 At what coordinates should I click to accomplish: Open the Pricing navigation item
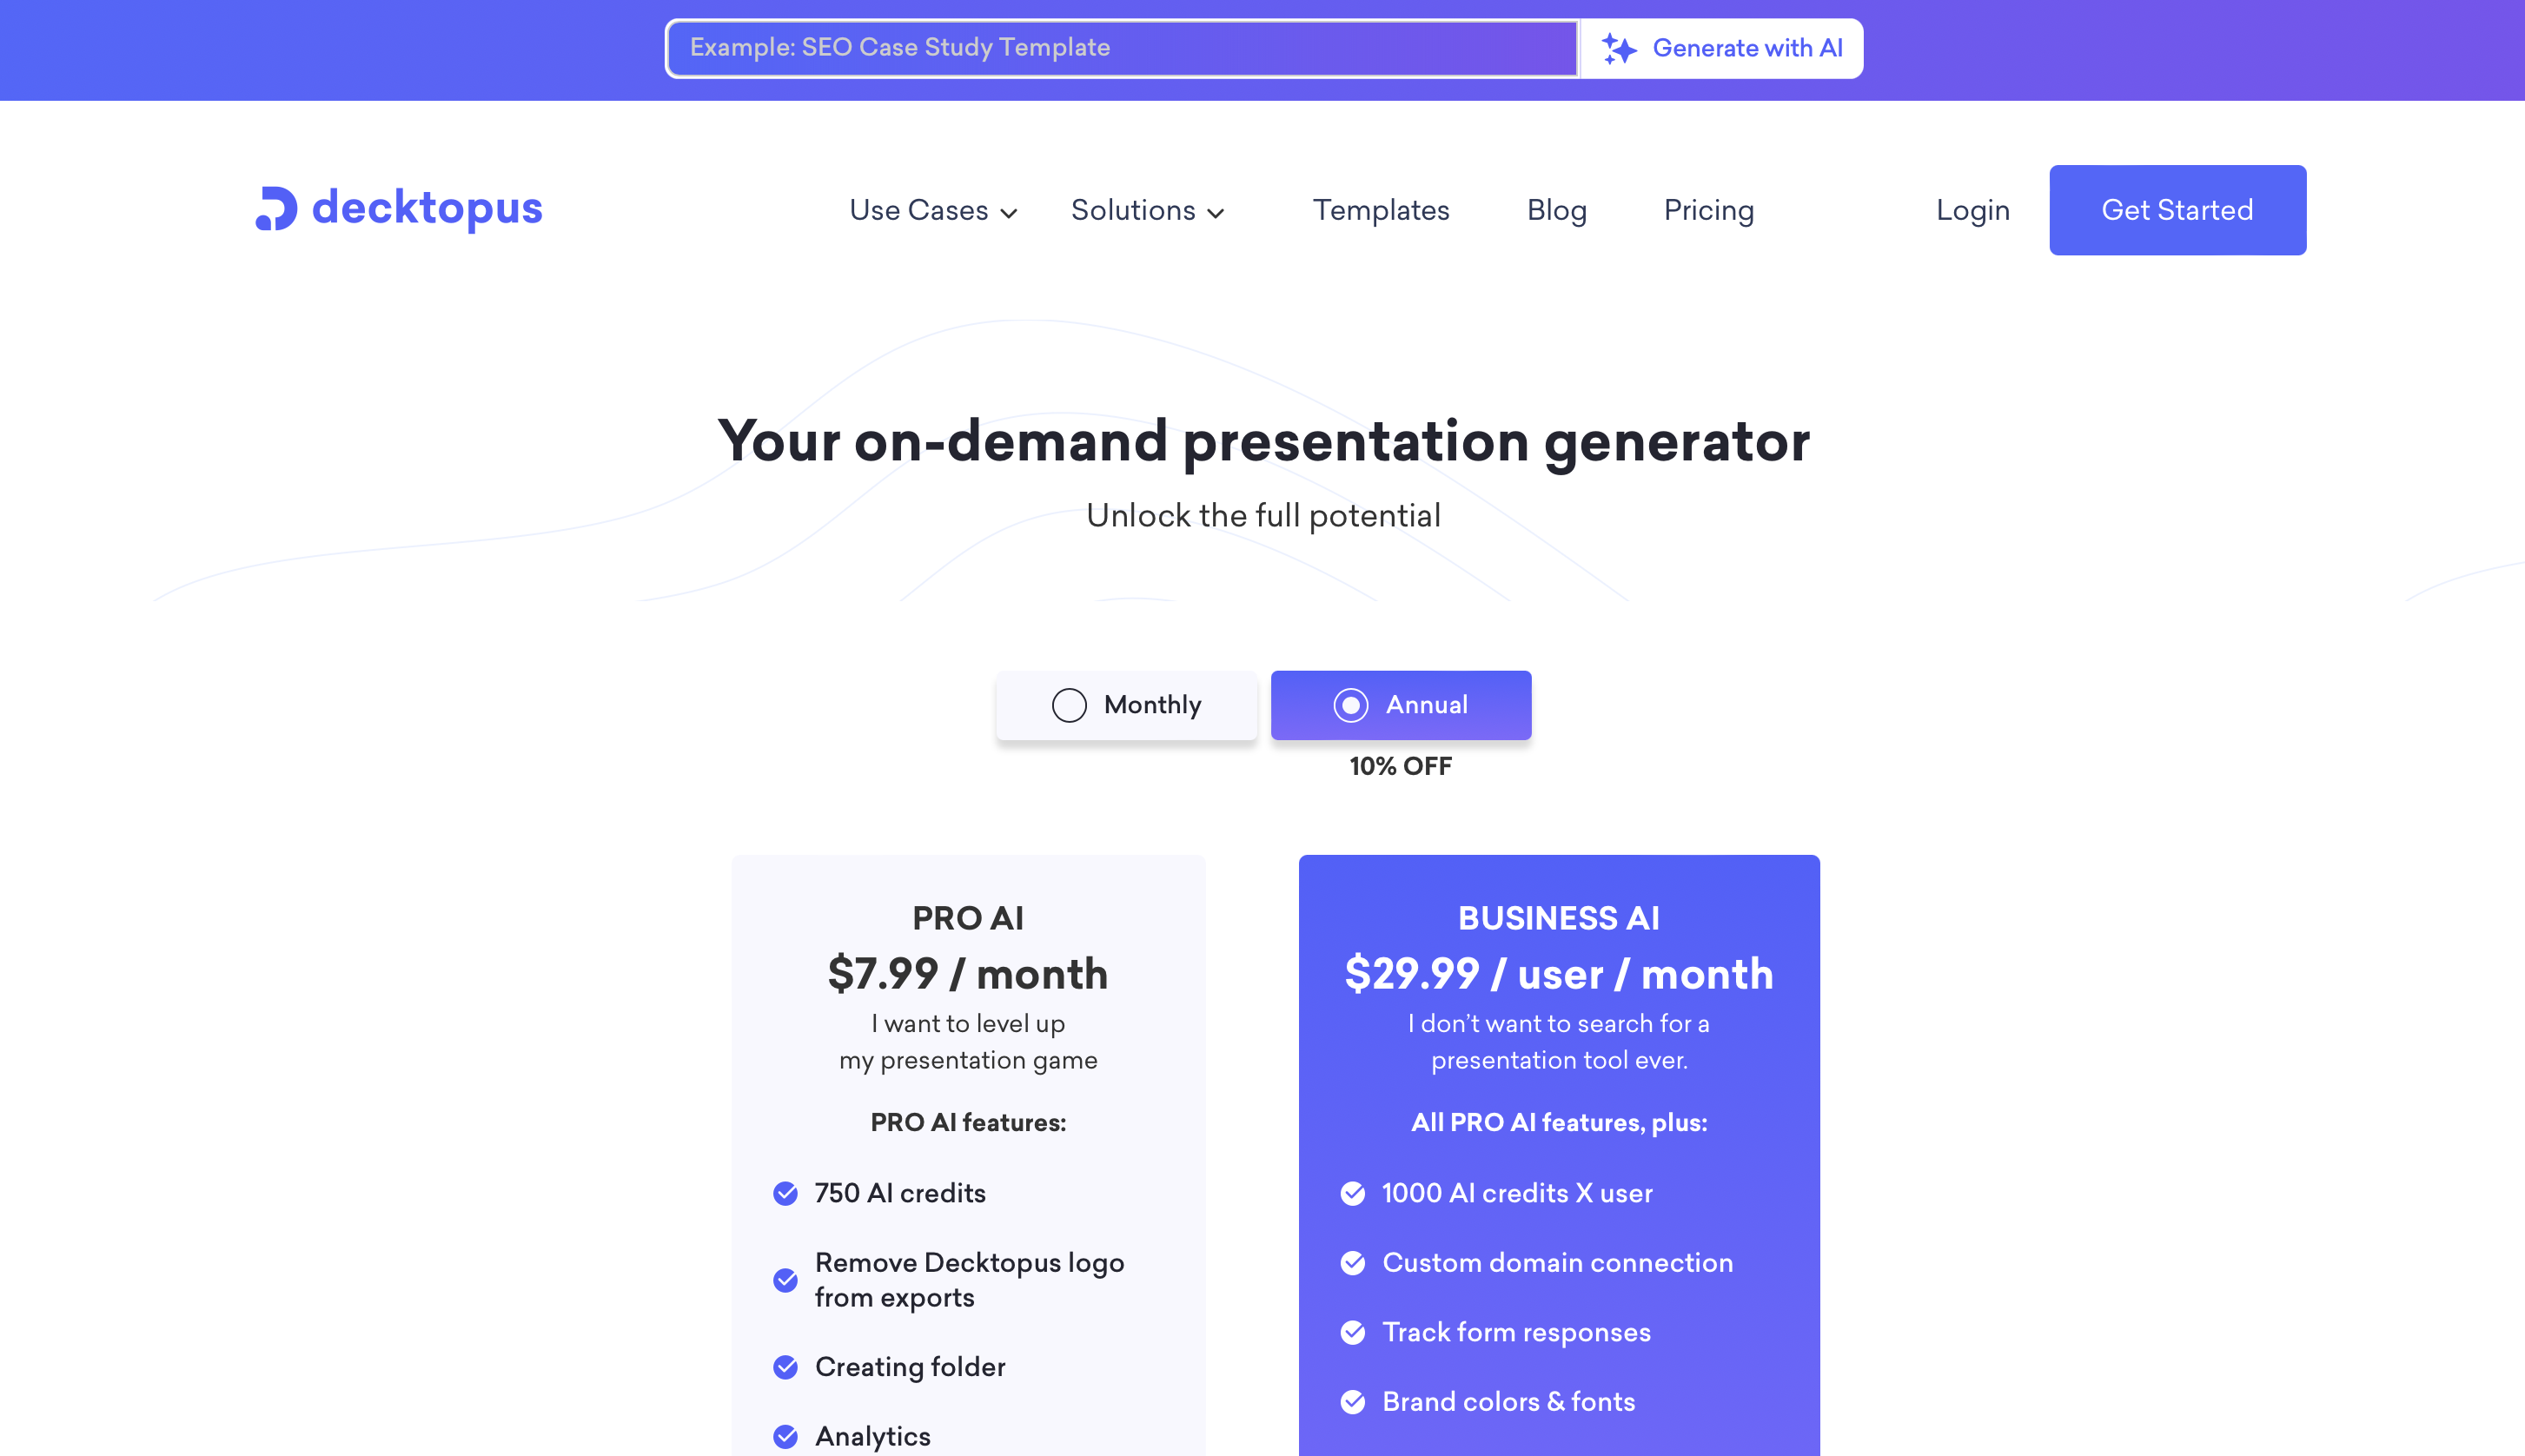point(1708,209)
